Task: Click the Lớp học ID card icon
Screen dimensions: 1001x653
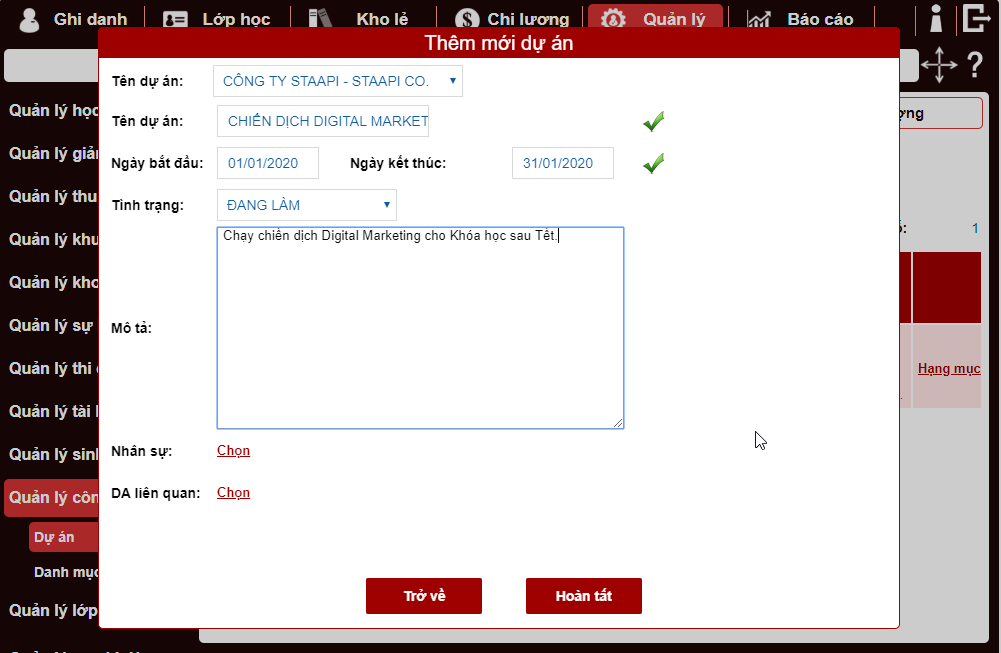Action: [x=176, y=19]
